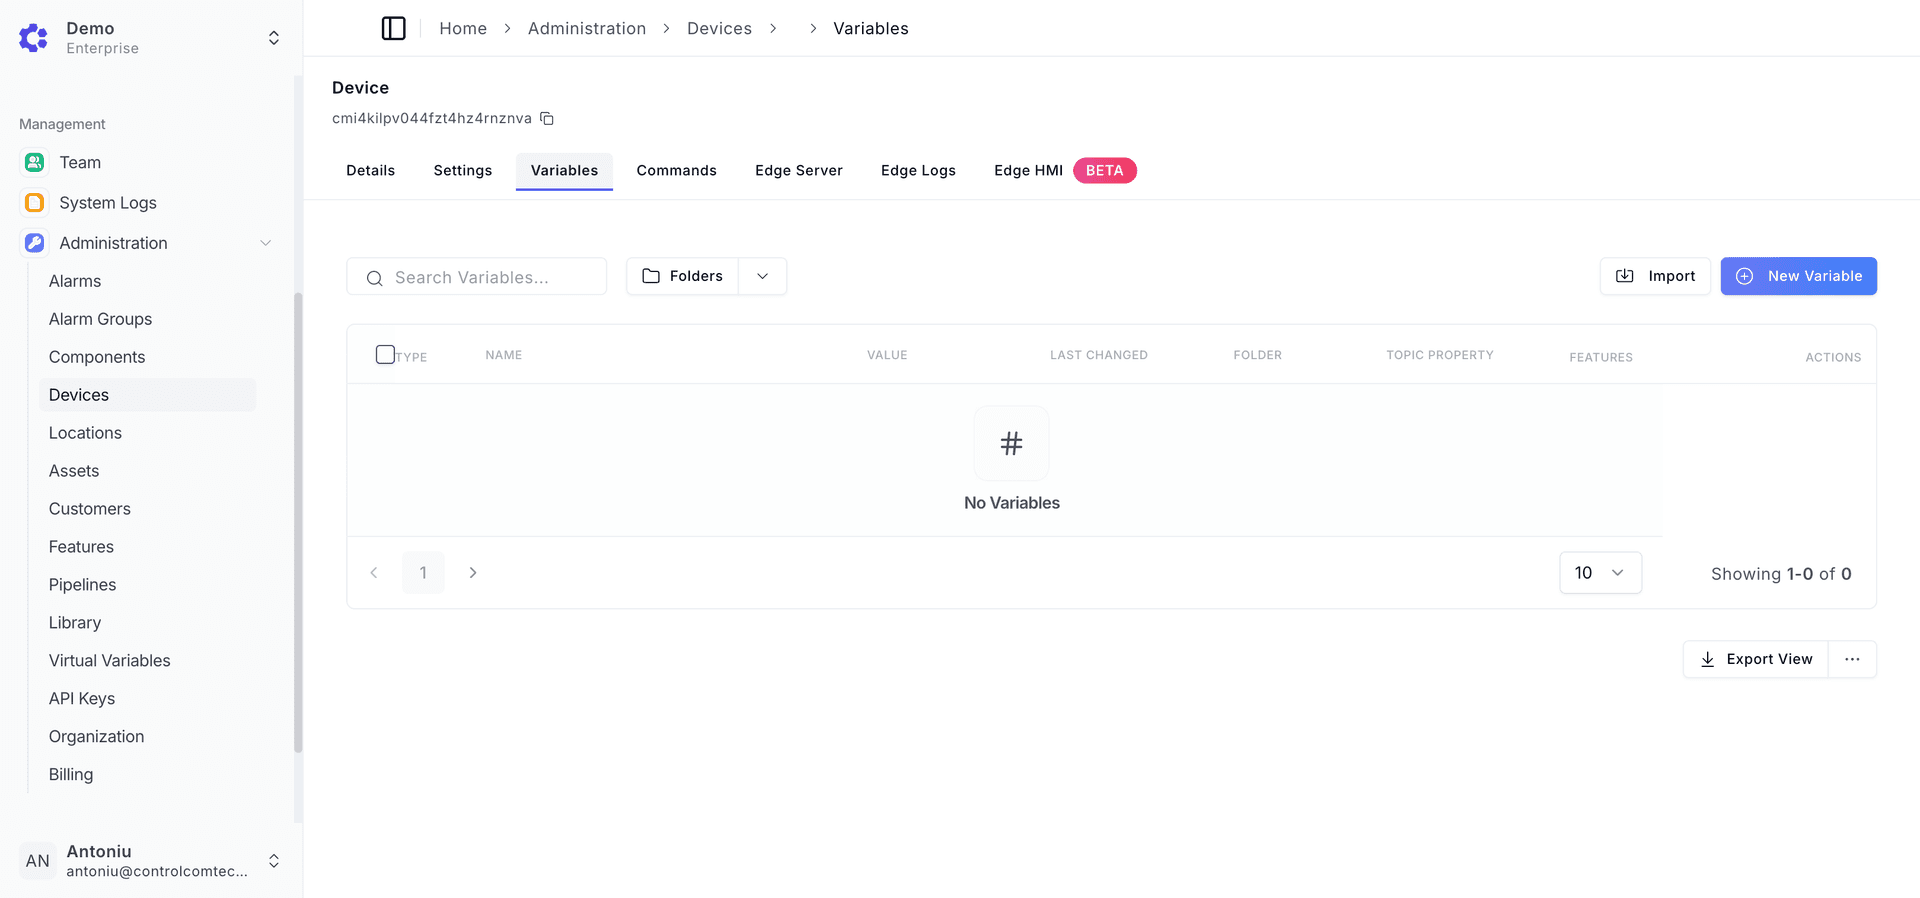Open Alarm Groups in the sidebar

(100, 319)
